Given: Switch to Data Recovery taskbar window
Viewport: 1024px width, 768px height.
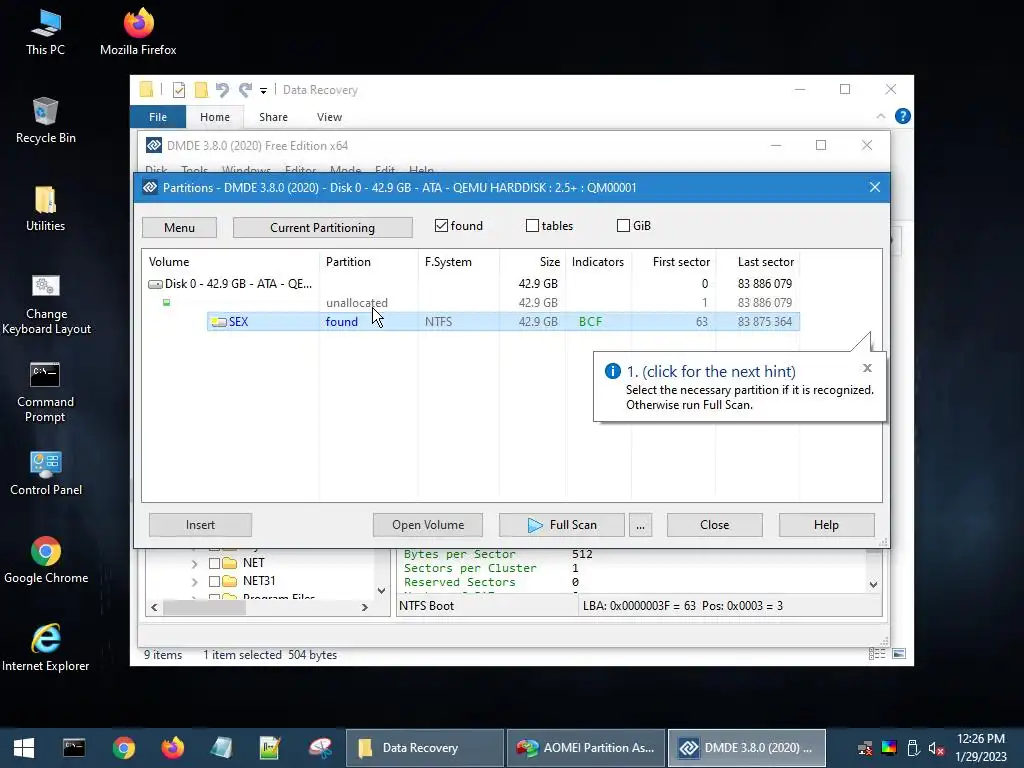Looking at the screenshot, I should coord(424,748).
